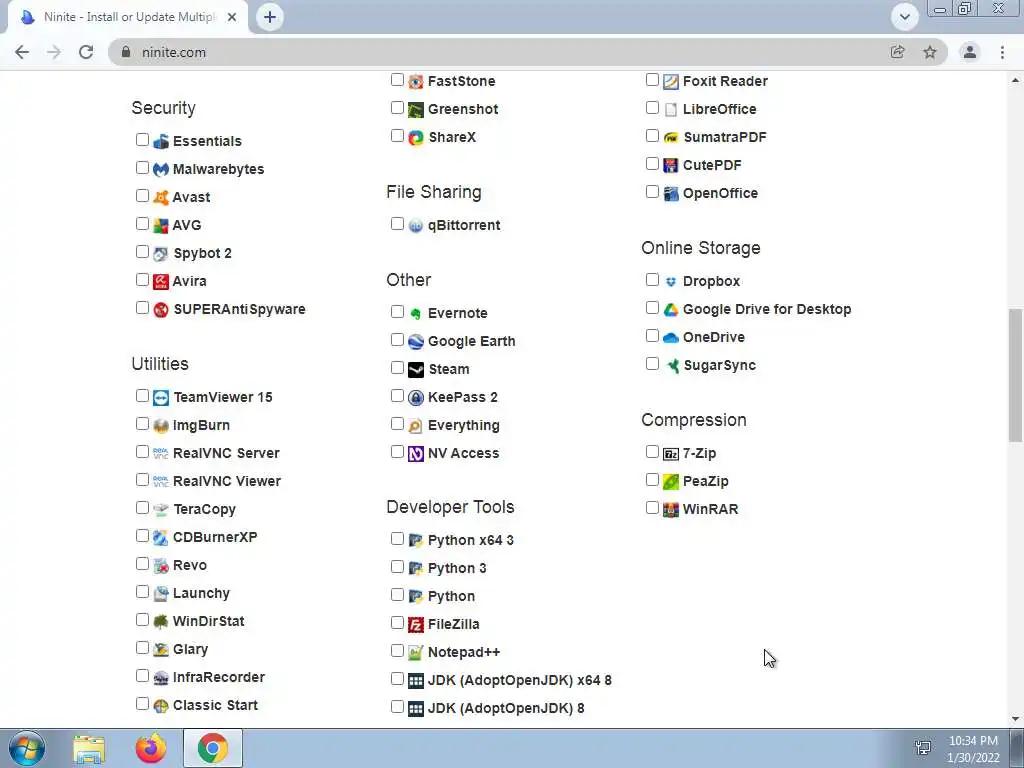The width and height of the screenshot is (1024, 768).
Task: Click the OneDrive cloud icon
Action: [x=671, y=338]
